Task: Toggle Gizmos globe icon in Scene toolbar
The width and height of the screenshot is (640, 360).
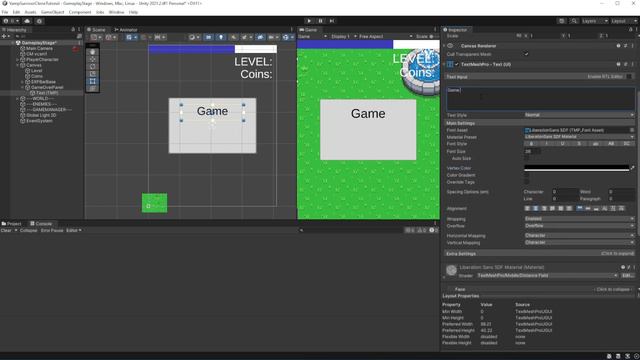Action: click(286, 37)
